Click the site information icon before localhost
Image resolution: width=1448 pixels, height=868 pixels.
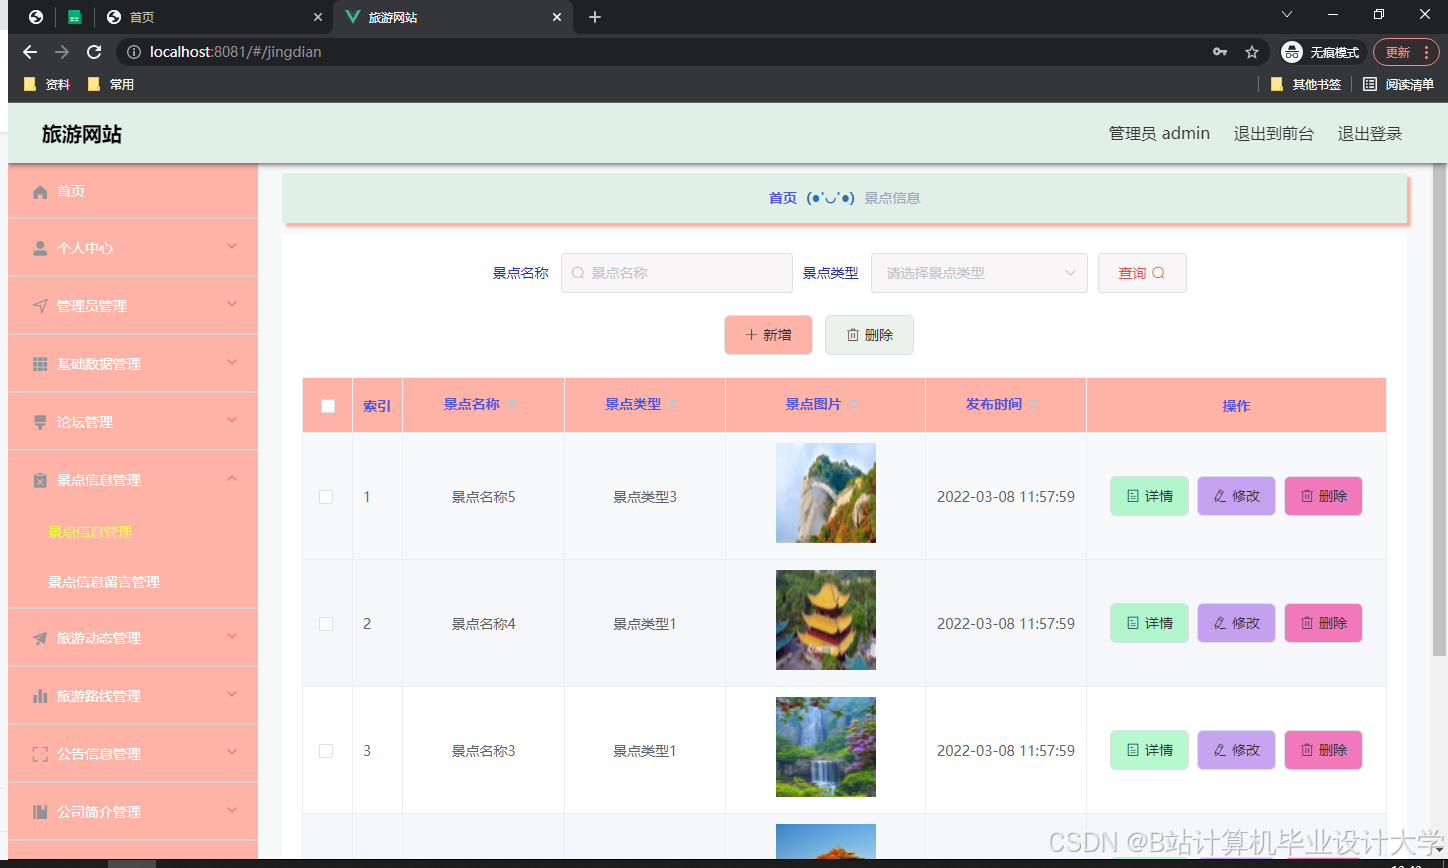coord(134,52)
